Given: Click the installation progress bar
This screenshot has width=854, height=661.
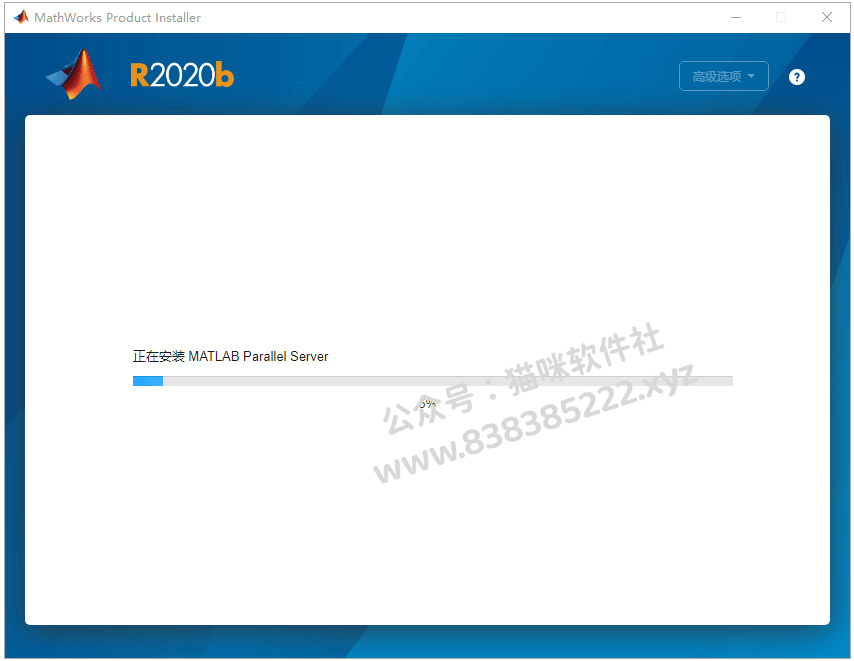Looking at the screenshot, I should tap(432, 381).
